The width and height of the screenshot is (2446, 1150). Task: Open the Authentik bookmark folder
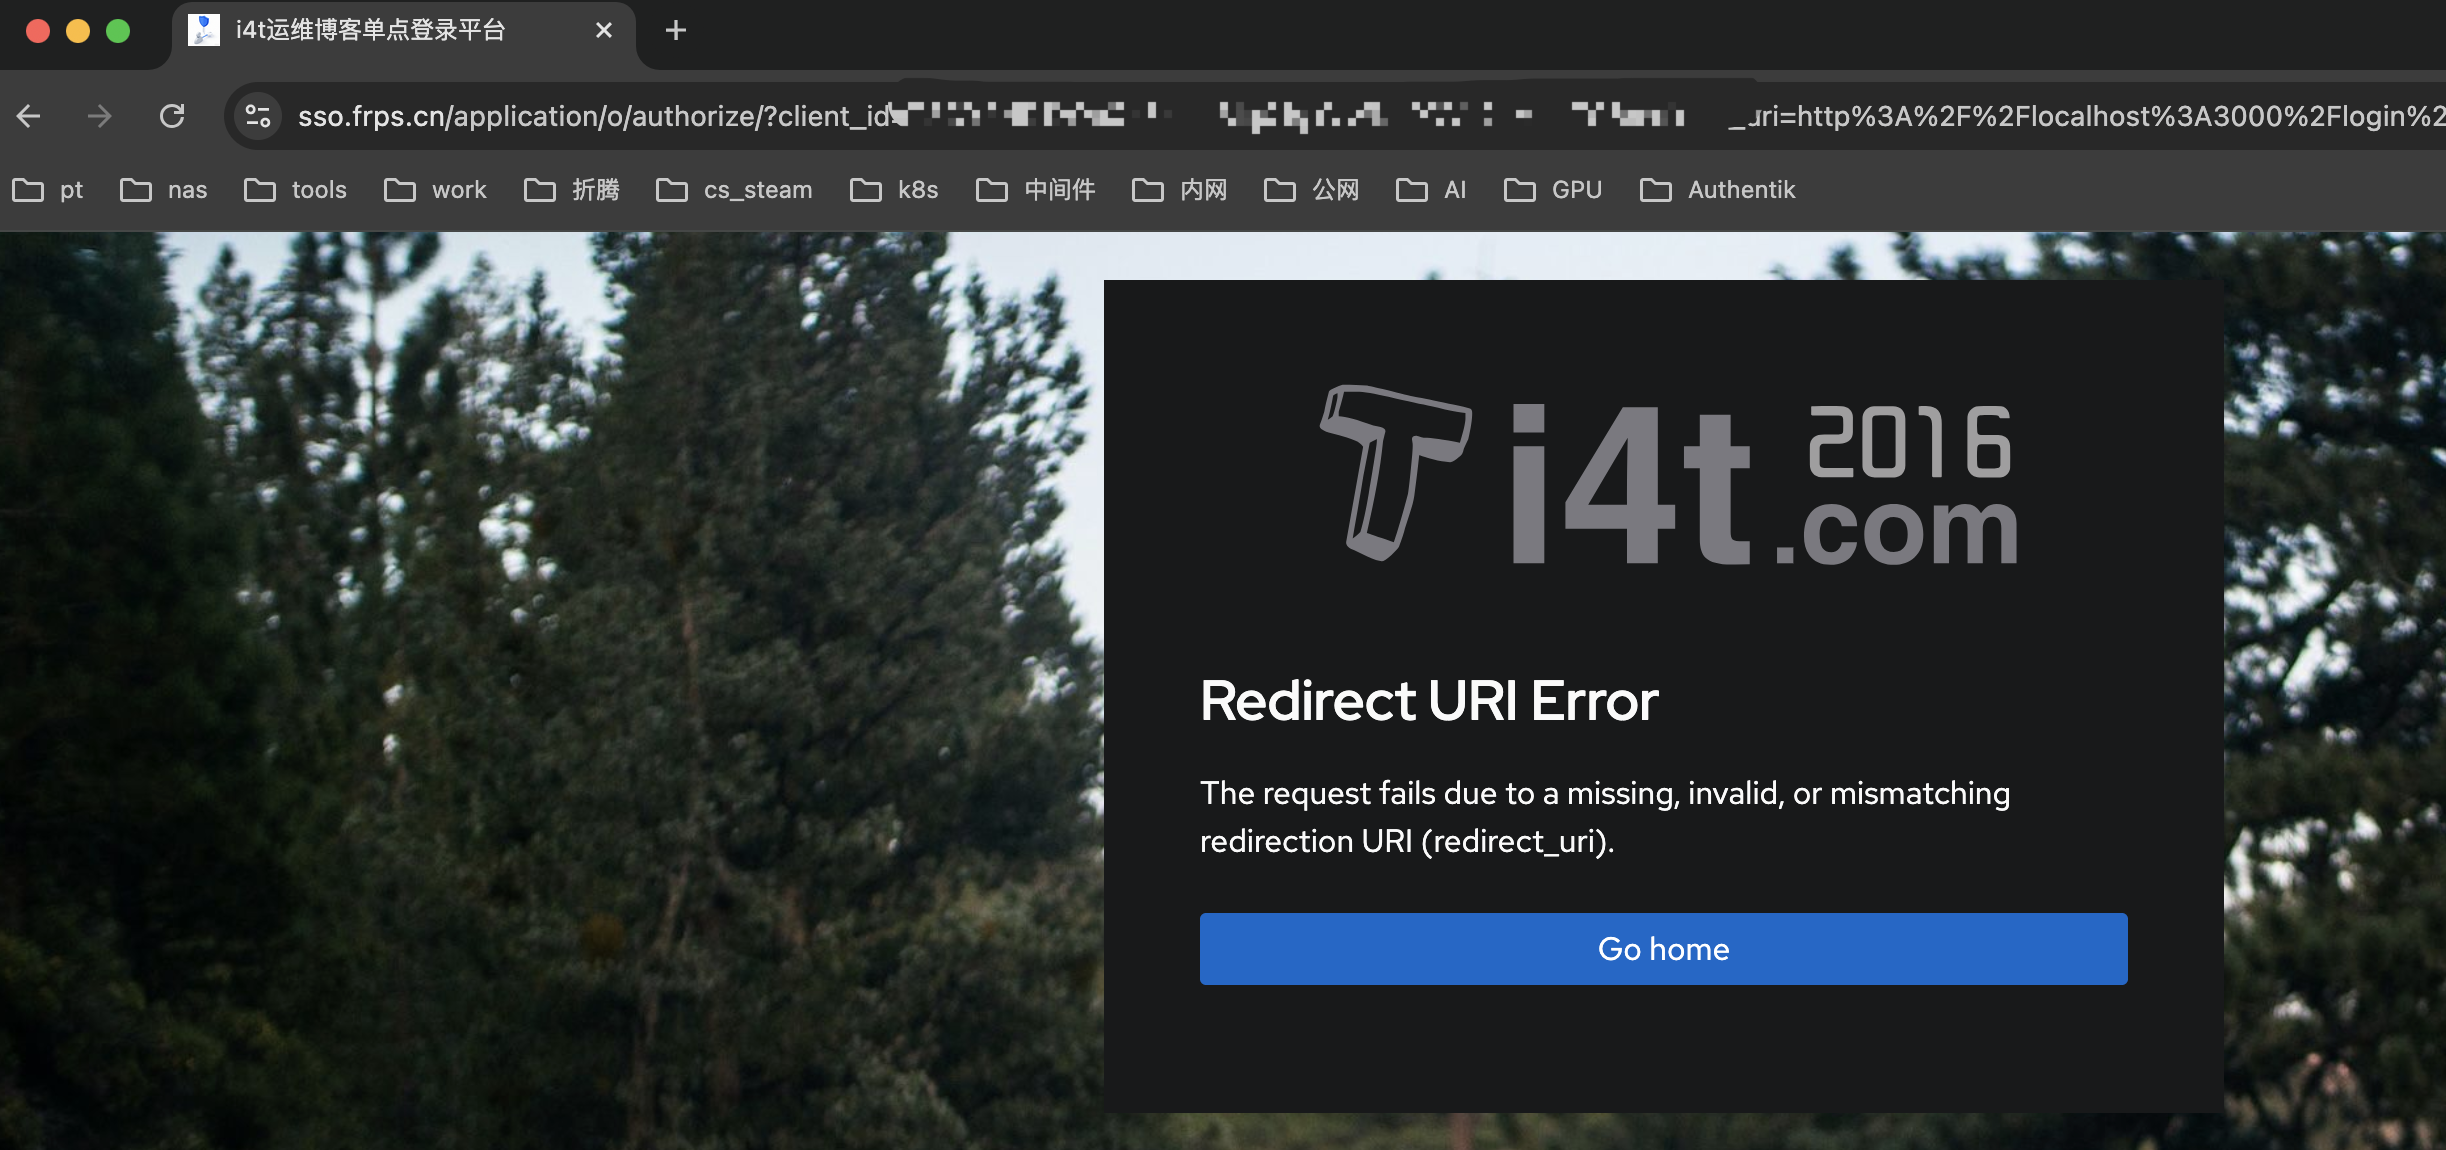(1718, 190)
